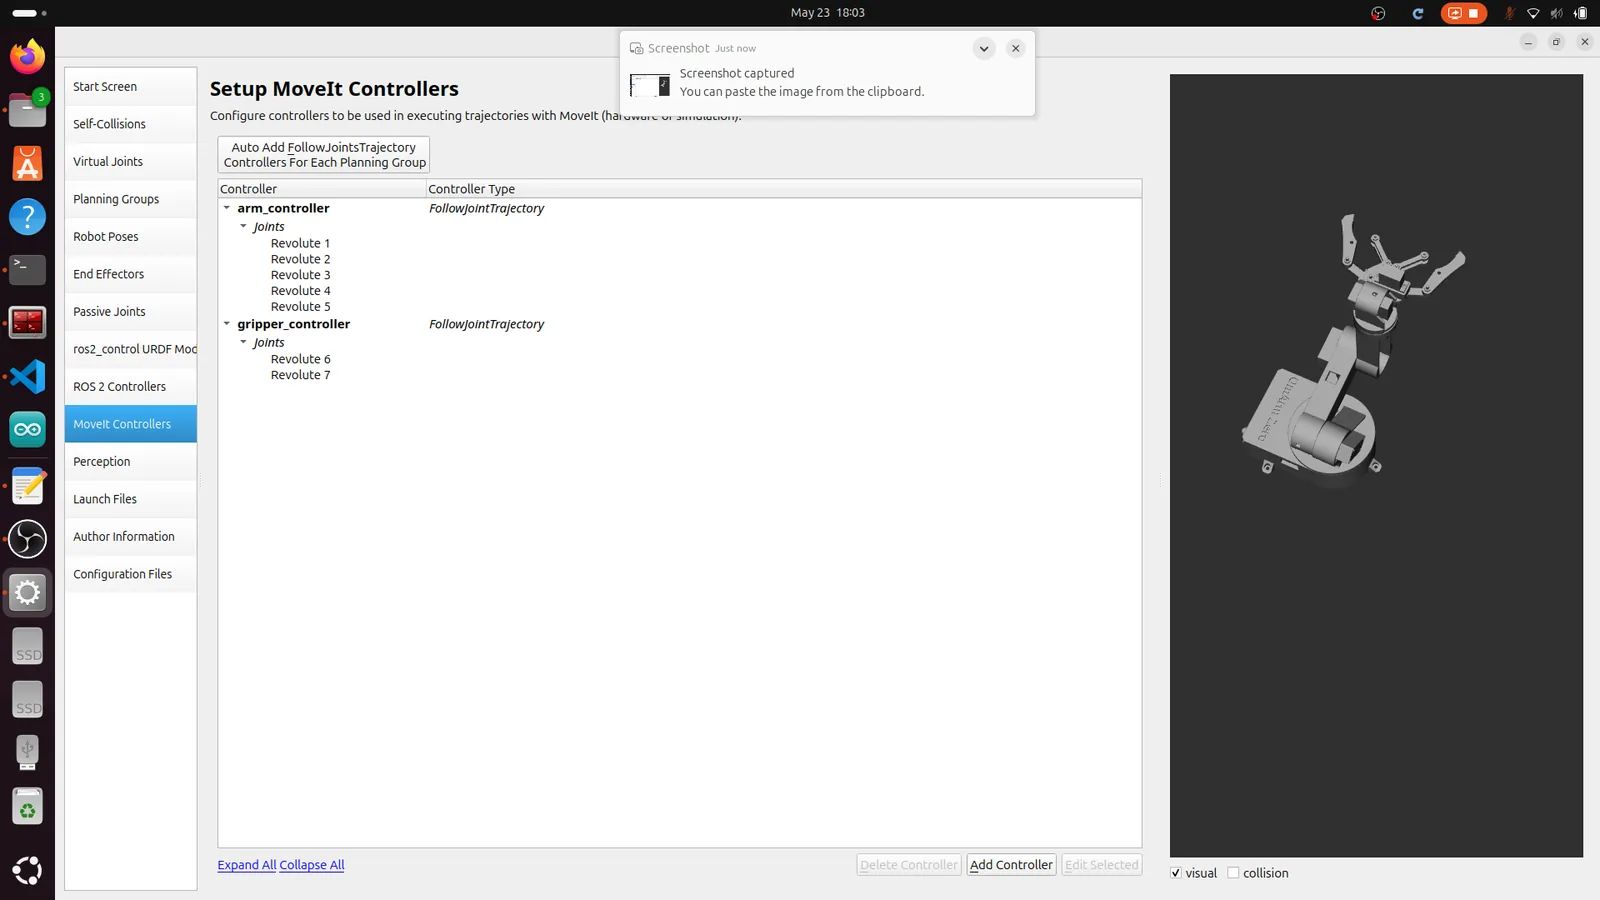Open the Wi-Fi network indicator

1532,13
